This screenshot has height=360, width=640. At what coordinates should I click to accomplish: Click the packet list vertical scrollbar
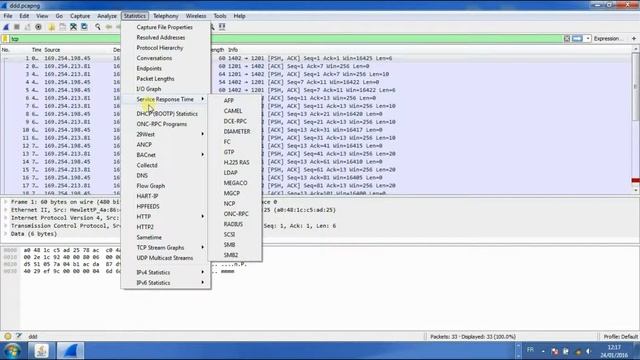(x=636, y=119)
